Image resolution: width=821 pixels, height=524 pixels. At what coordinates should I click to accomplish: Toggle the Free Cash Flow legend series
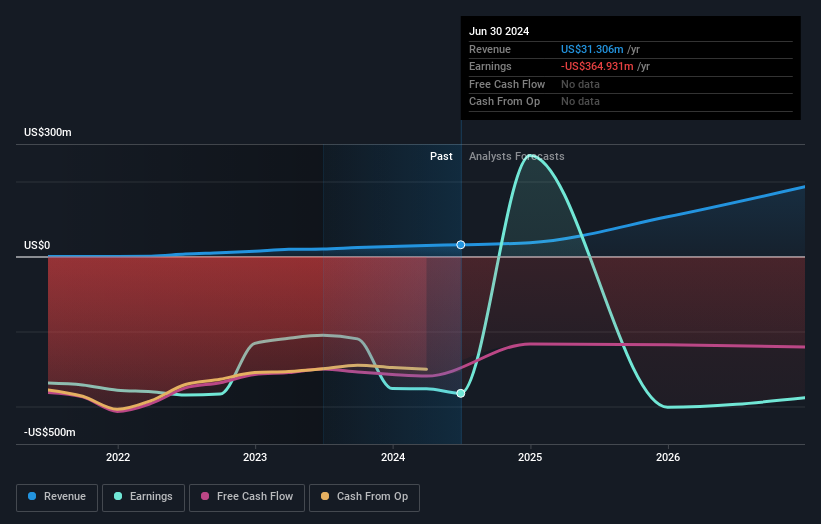coord(247,497)
